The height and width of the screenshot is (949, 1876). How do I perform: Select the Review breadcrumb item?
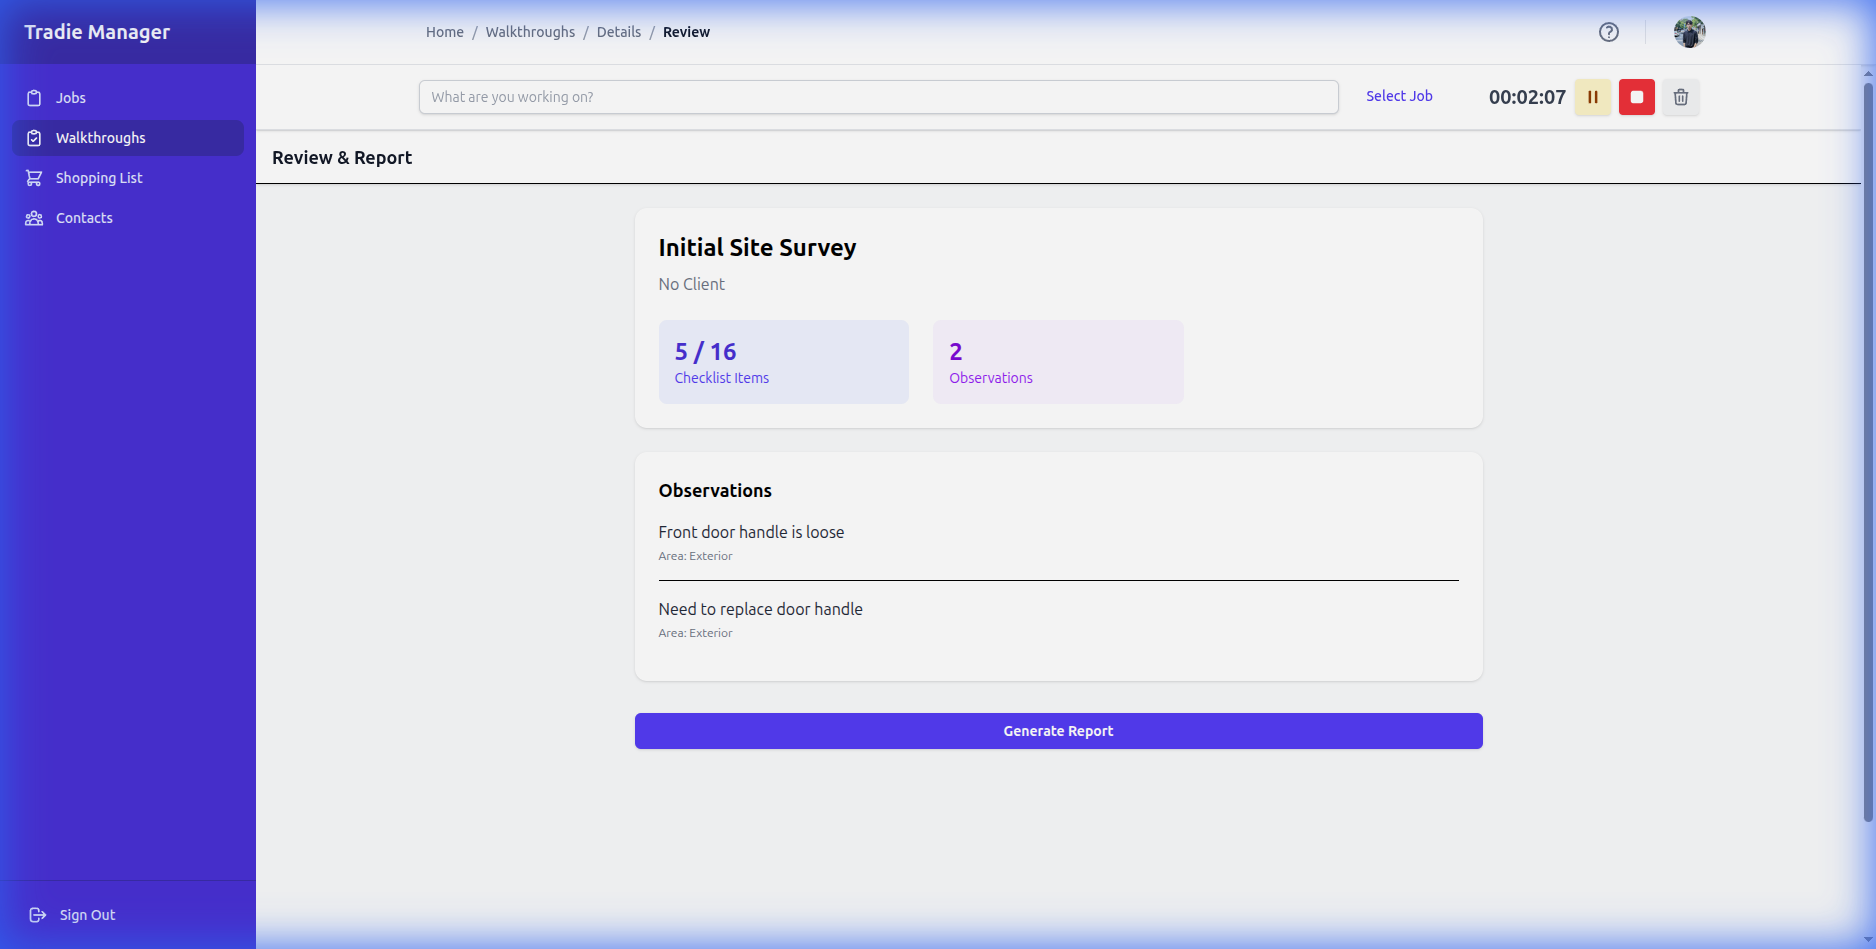[x=686, y=31]
